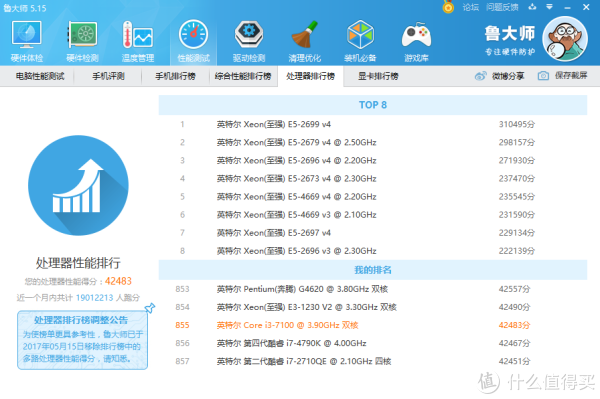
Task: Switch to 手机排行榜 tab
Action: coord(175,76)
